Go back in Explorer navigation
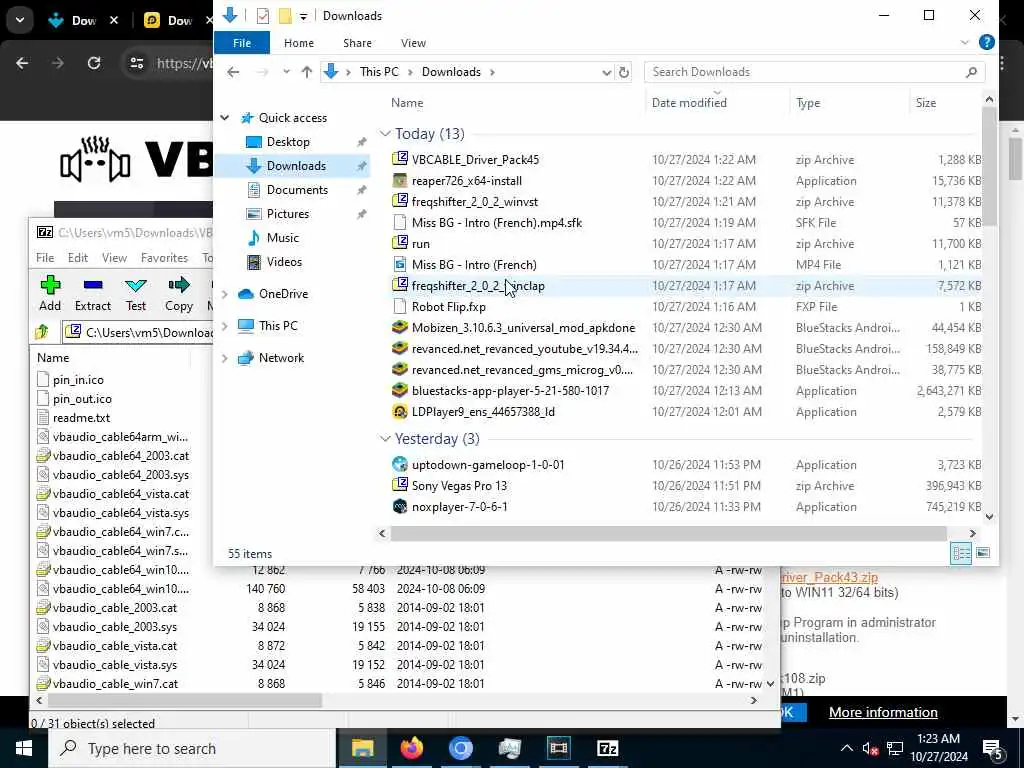Viewport: 1024px width, 768px height. click(x=233, y=72)
